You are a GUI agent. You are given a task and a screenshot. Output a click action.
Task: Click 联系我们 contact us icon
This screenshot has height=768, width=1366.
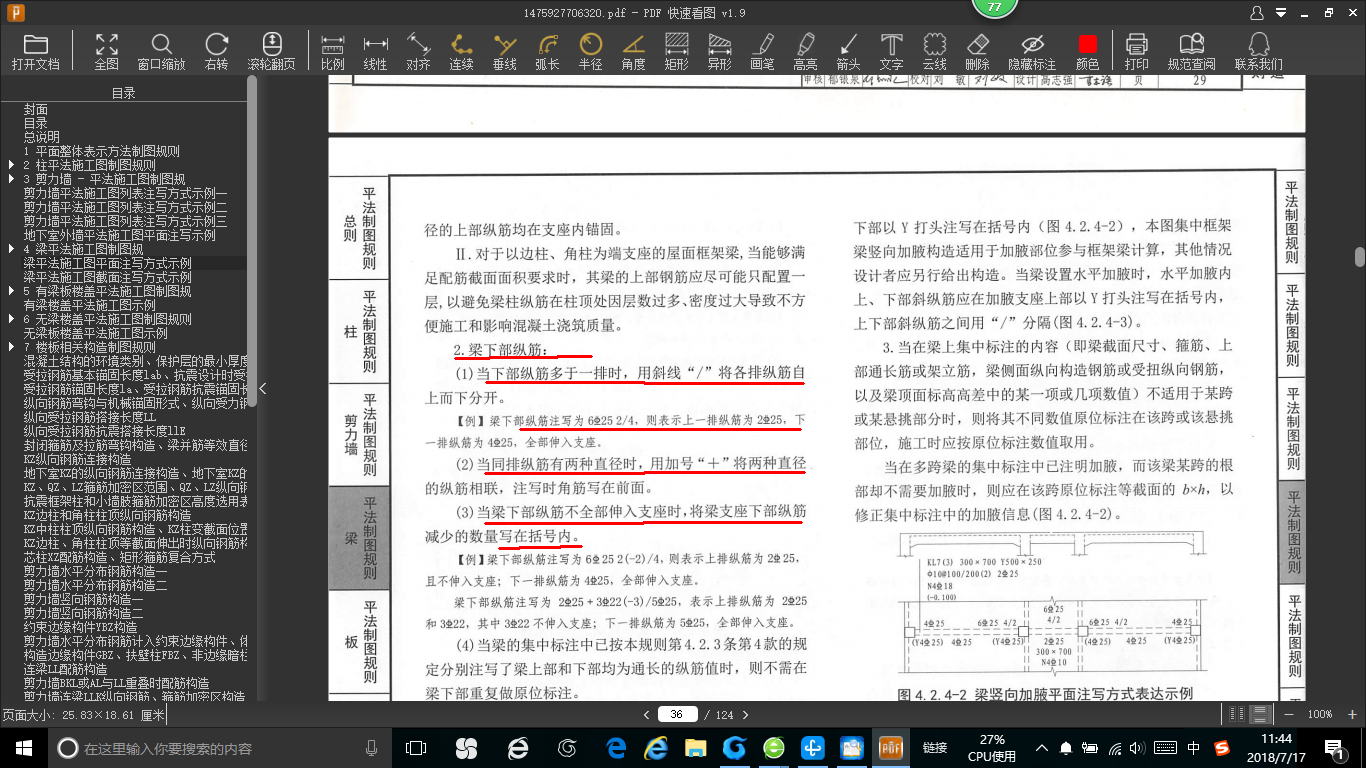1259,50
